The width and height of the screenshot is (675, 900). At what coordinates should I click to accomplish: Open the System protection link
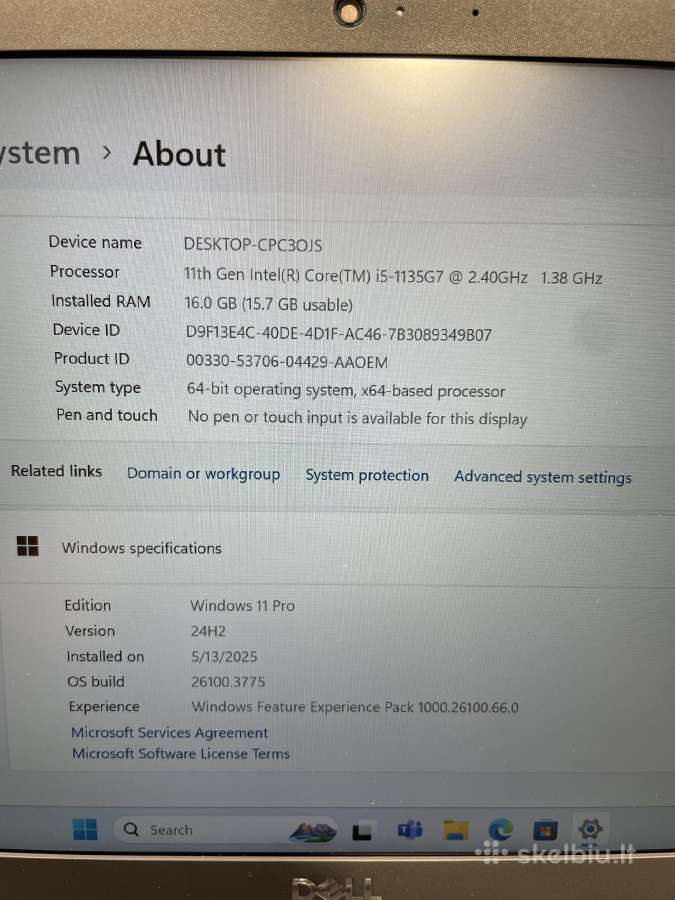coord(367,475)
